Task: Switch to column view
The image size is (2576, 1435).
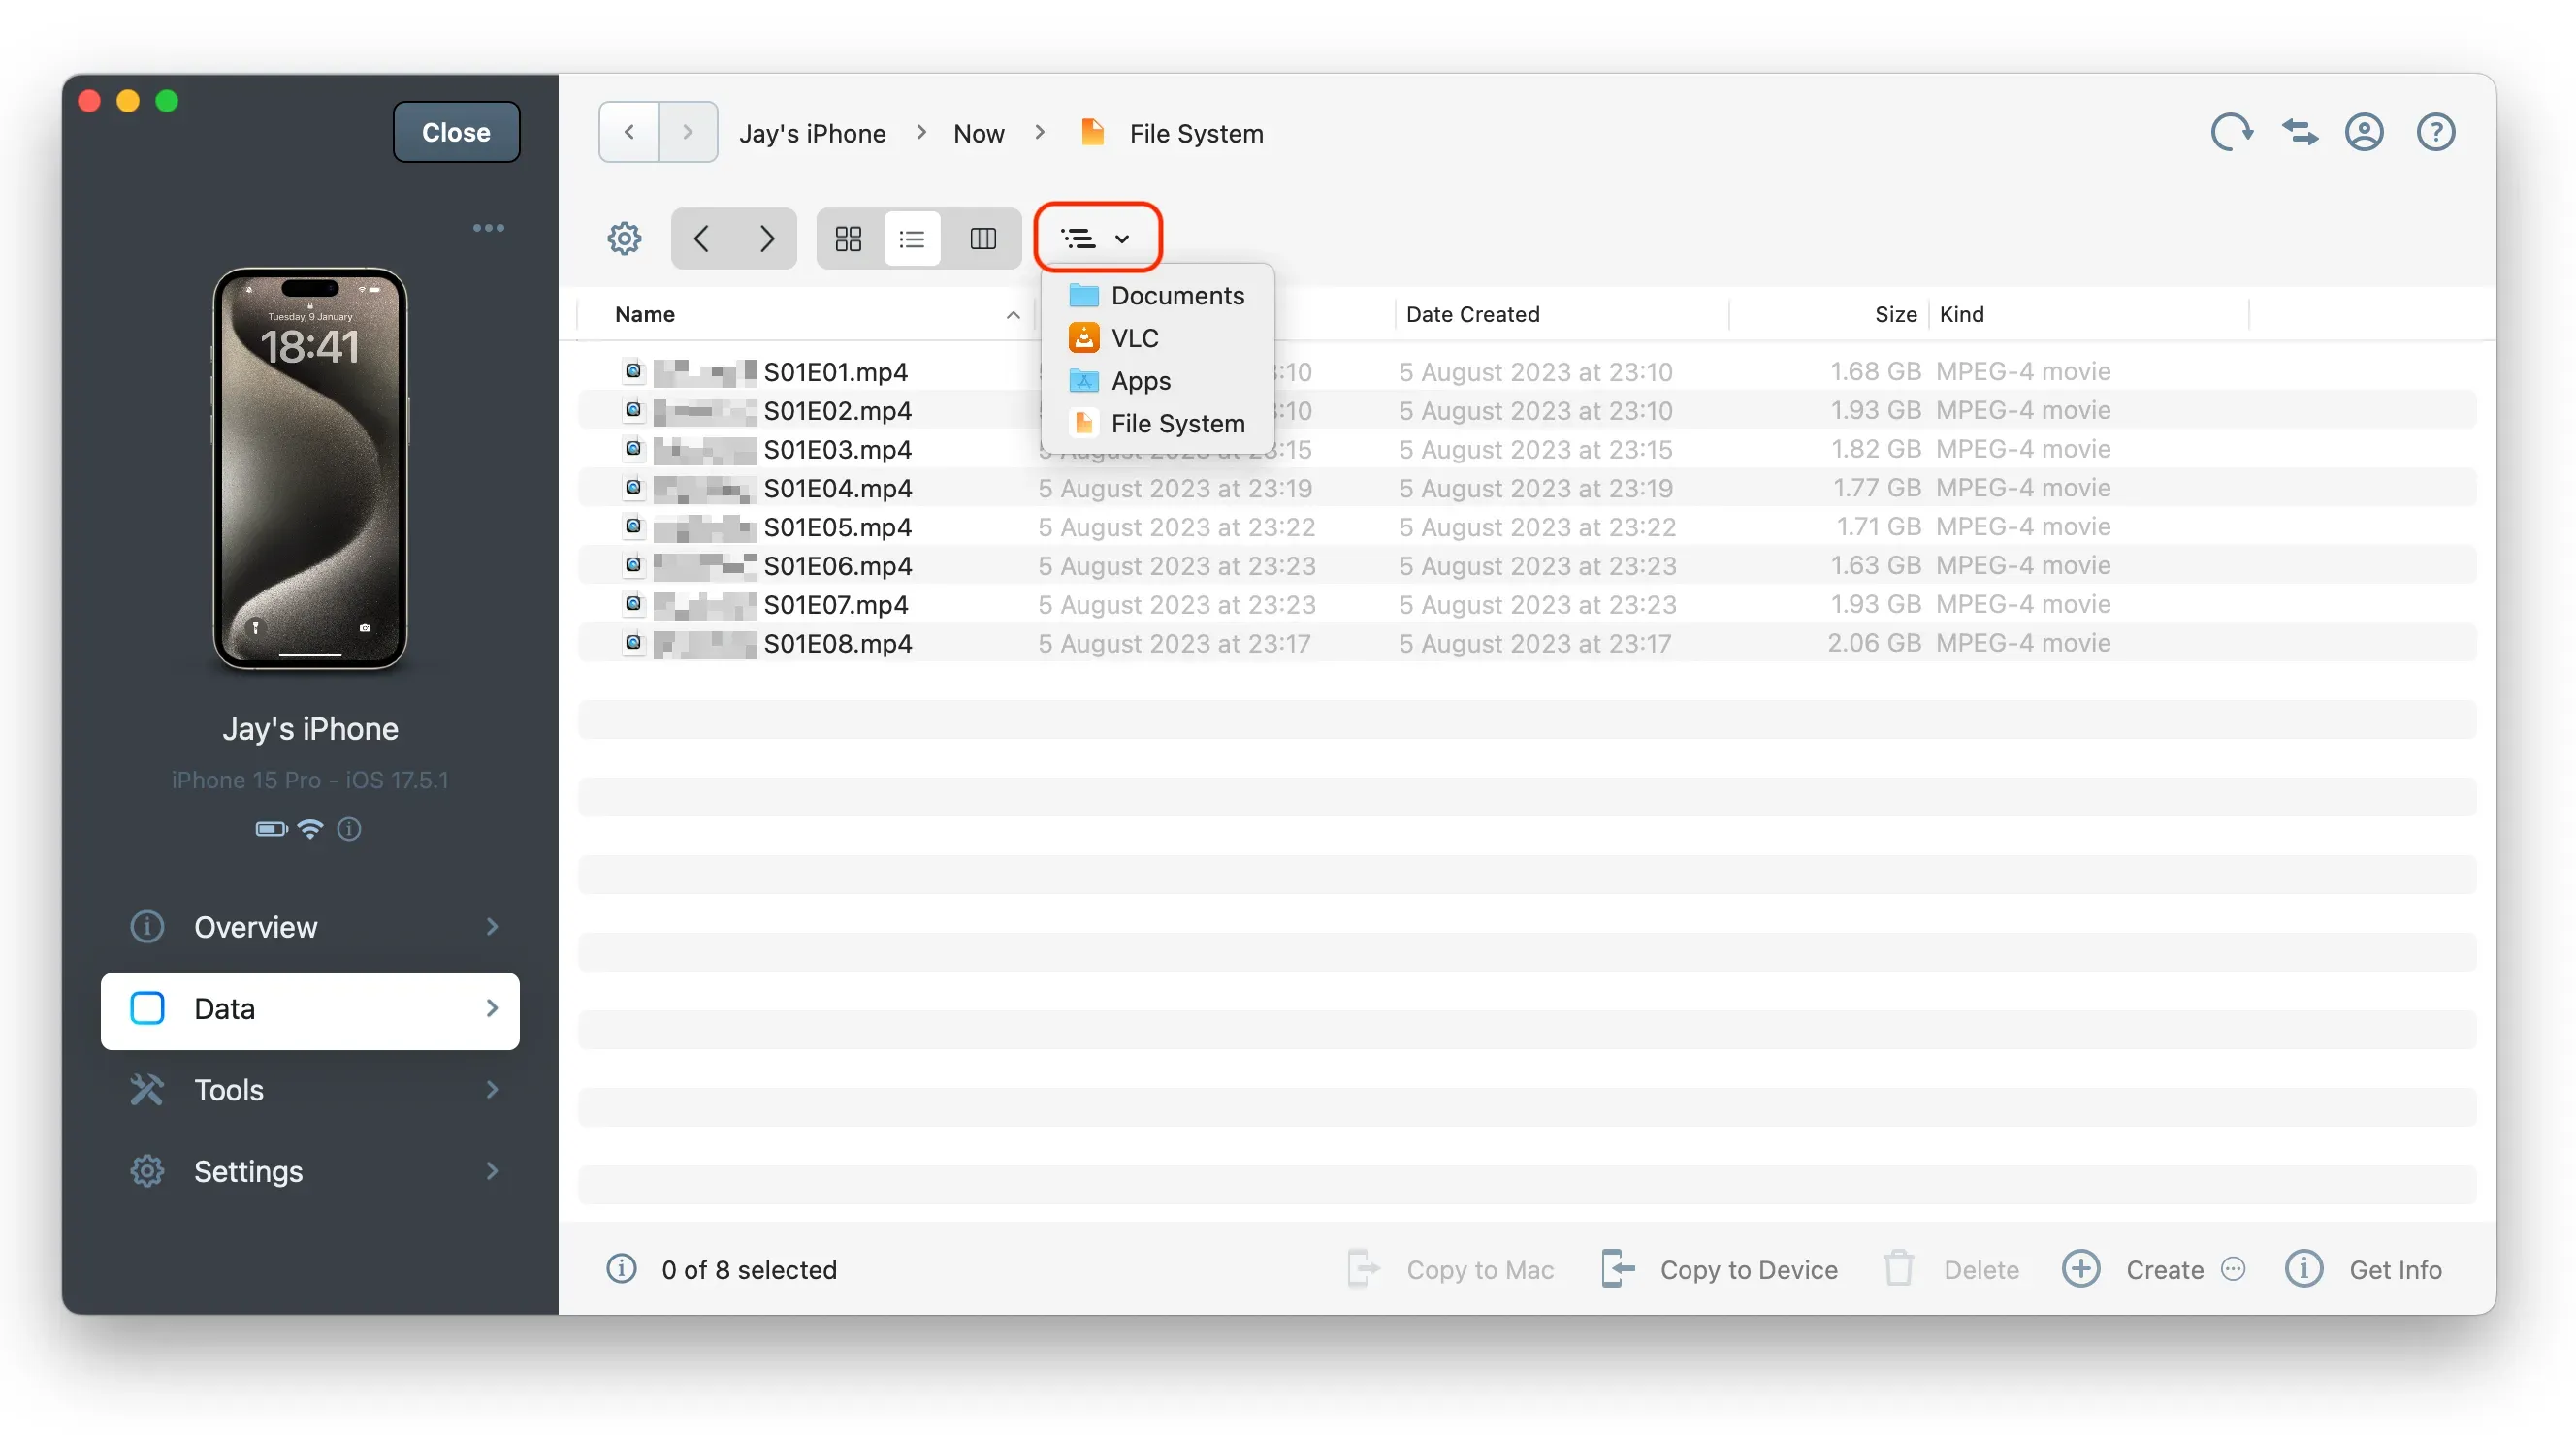Action: pos(983,238)
